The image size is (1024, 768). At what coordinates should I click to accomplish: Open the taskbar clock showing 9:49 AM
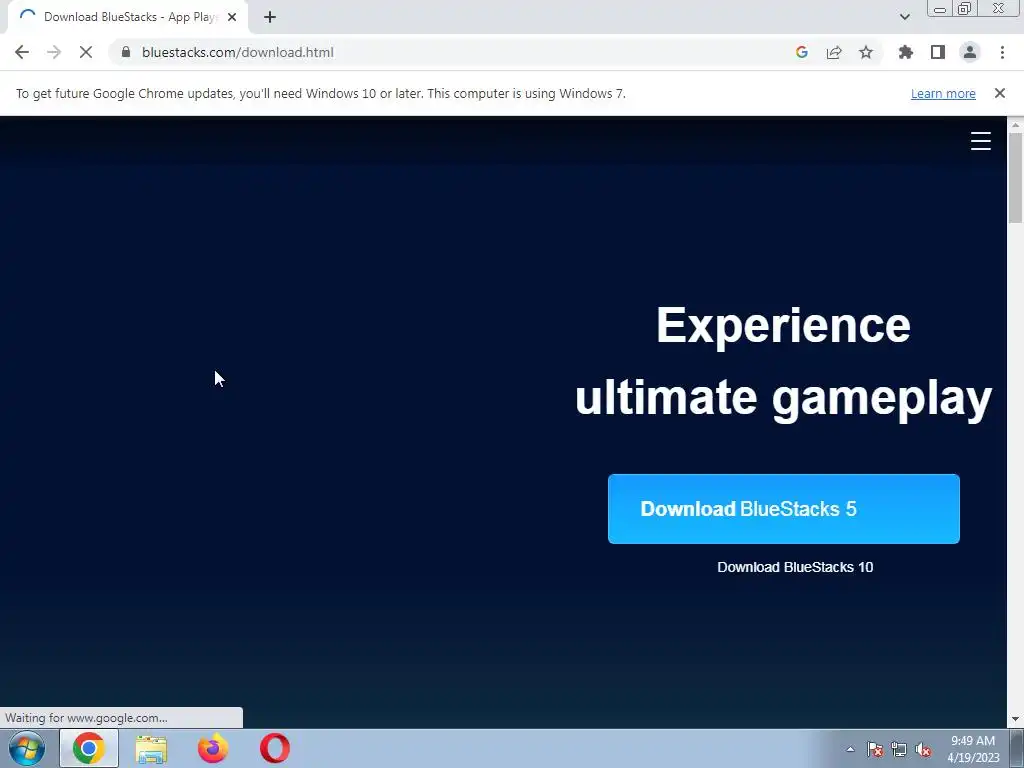pos(973,749)
